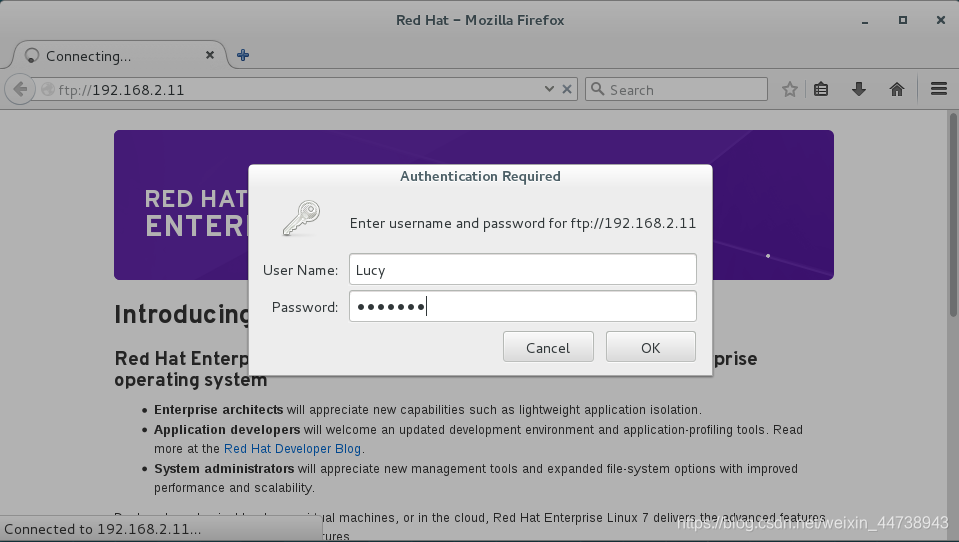Maximize the Firefox window
The image size is (959, 542).
(x=903, y=20)
